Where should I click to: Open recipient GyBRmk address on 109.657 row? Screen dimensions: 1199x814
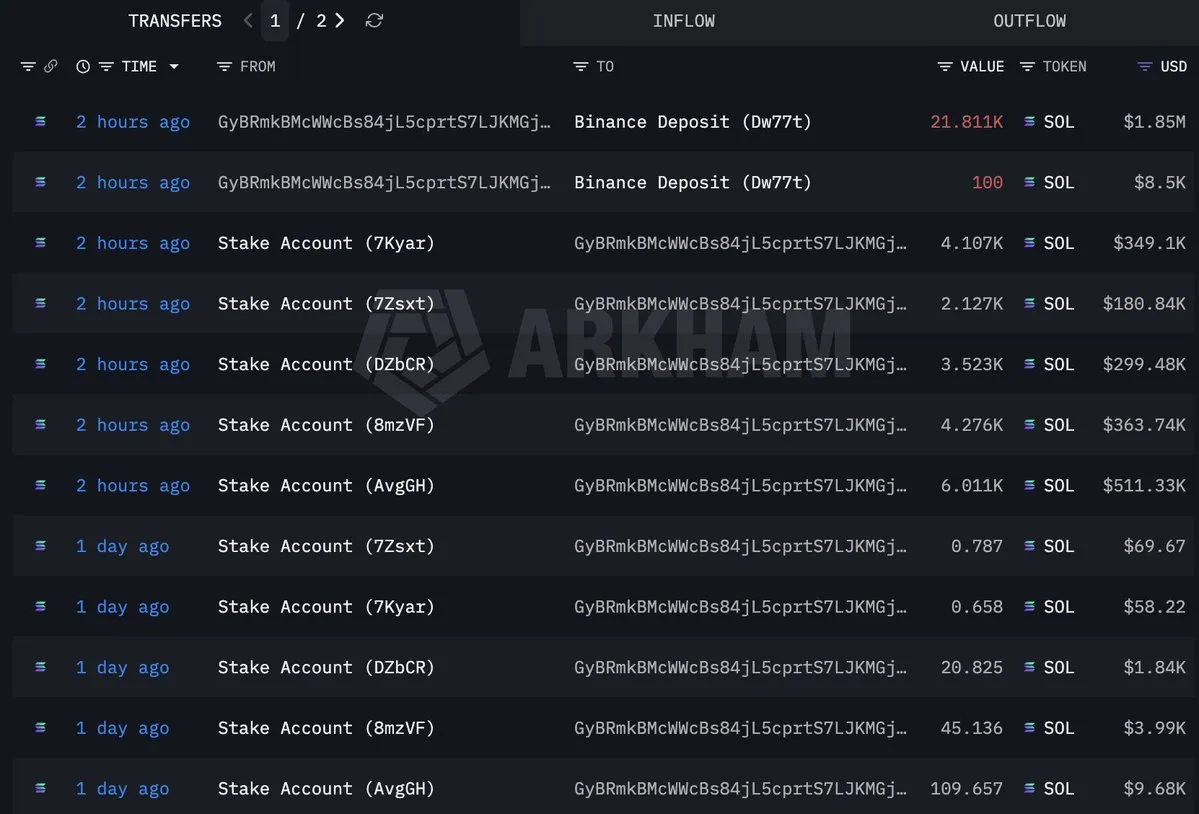[x=740, y=788]
